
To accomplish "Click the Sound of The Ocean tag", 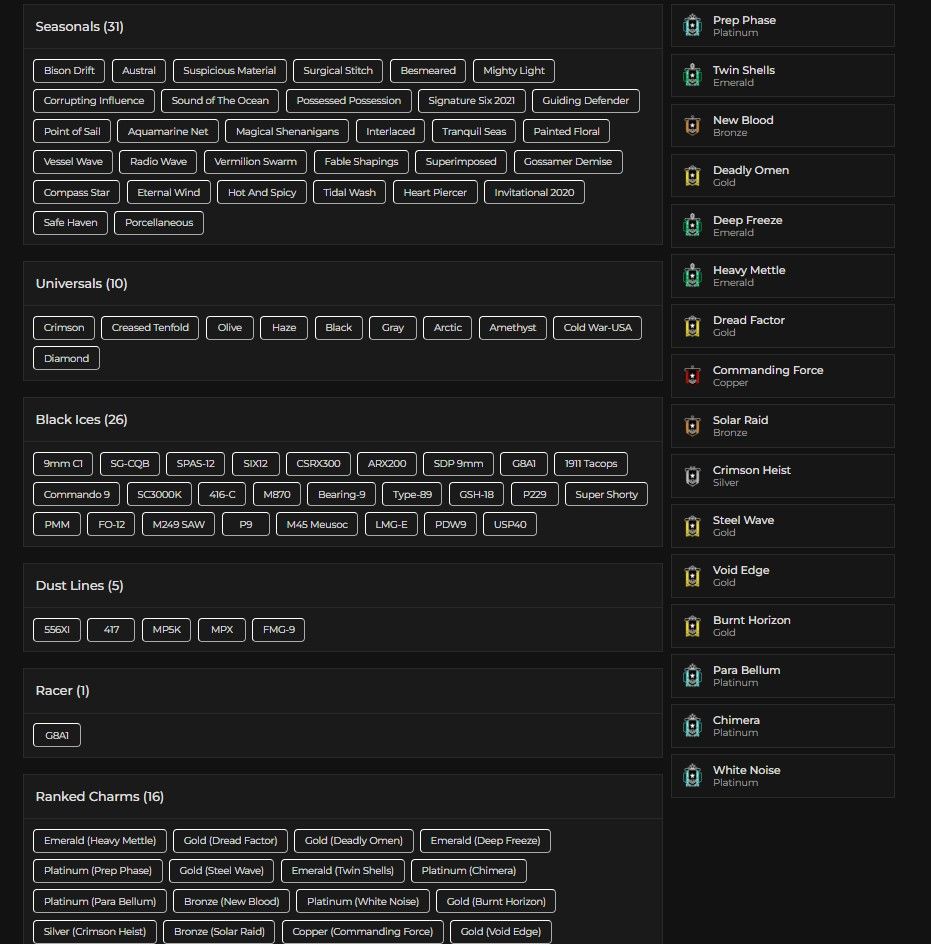I will 220,101.
